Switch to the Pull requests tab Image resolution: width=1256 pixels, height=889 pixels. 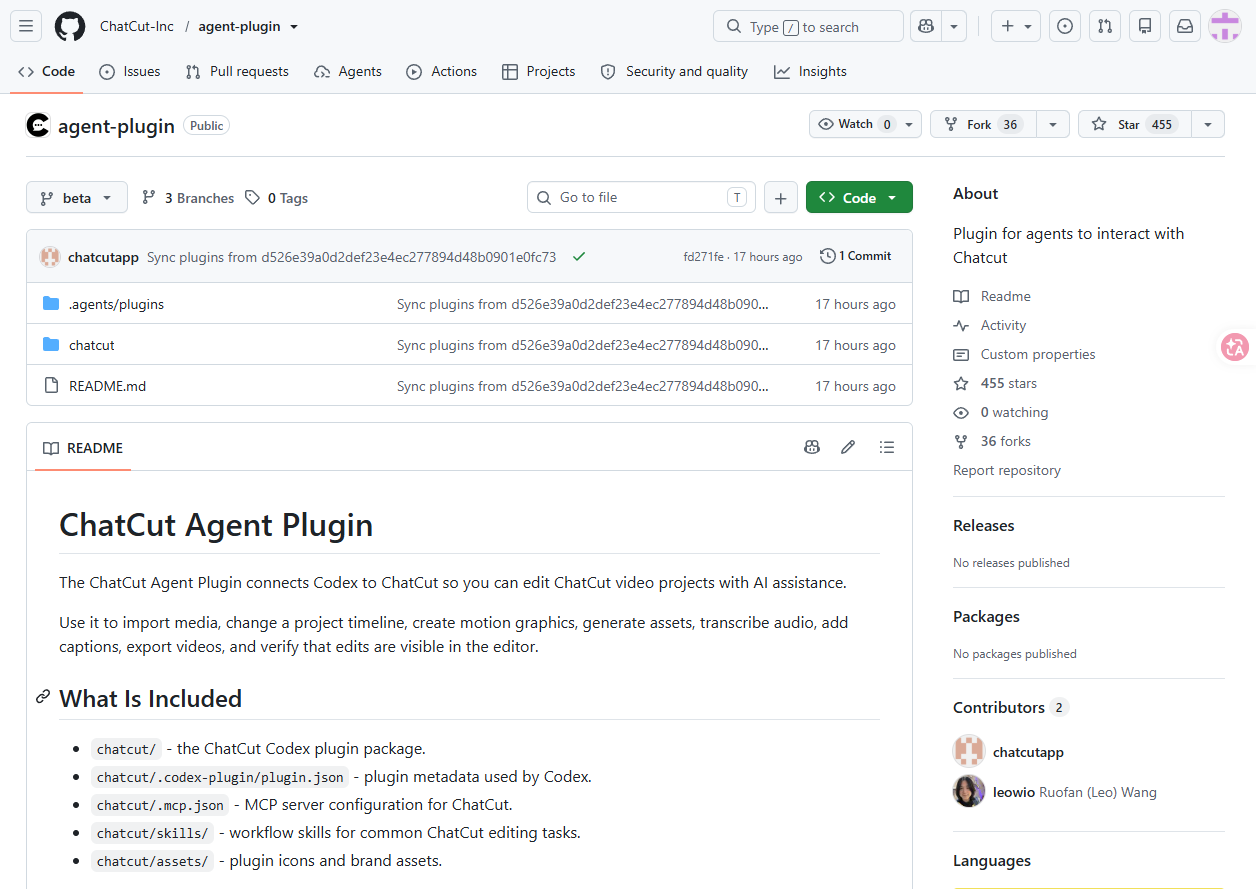coord(237,71)
